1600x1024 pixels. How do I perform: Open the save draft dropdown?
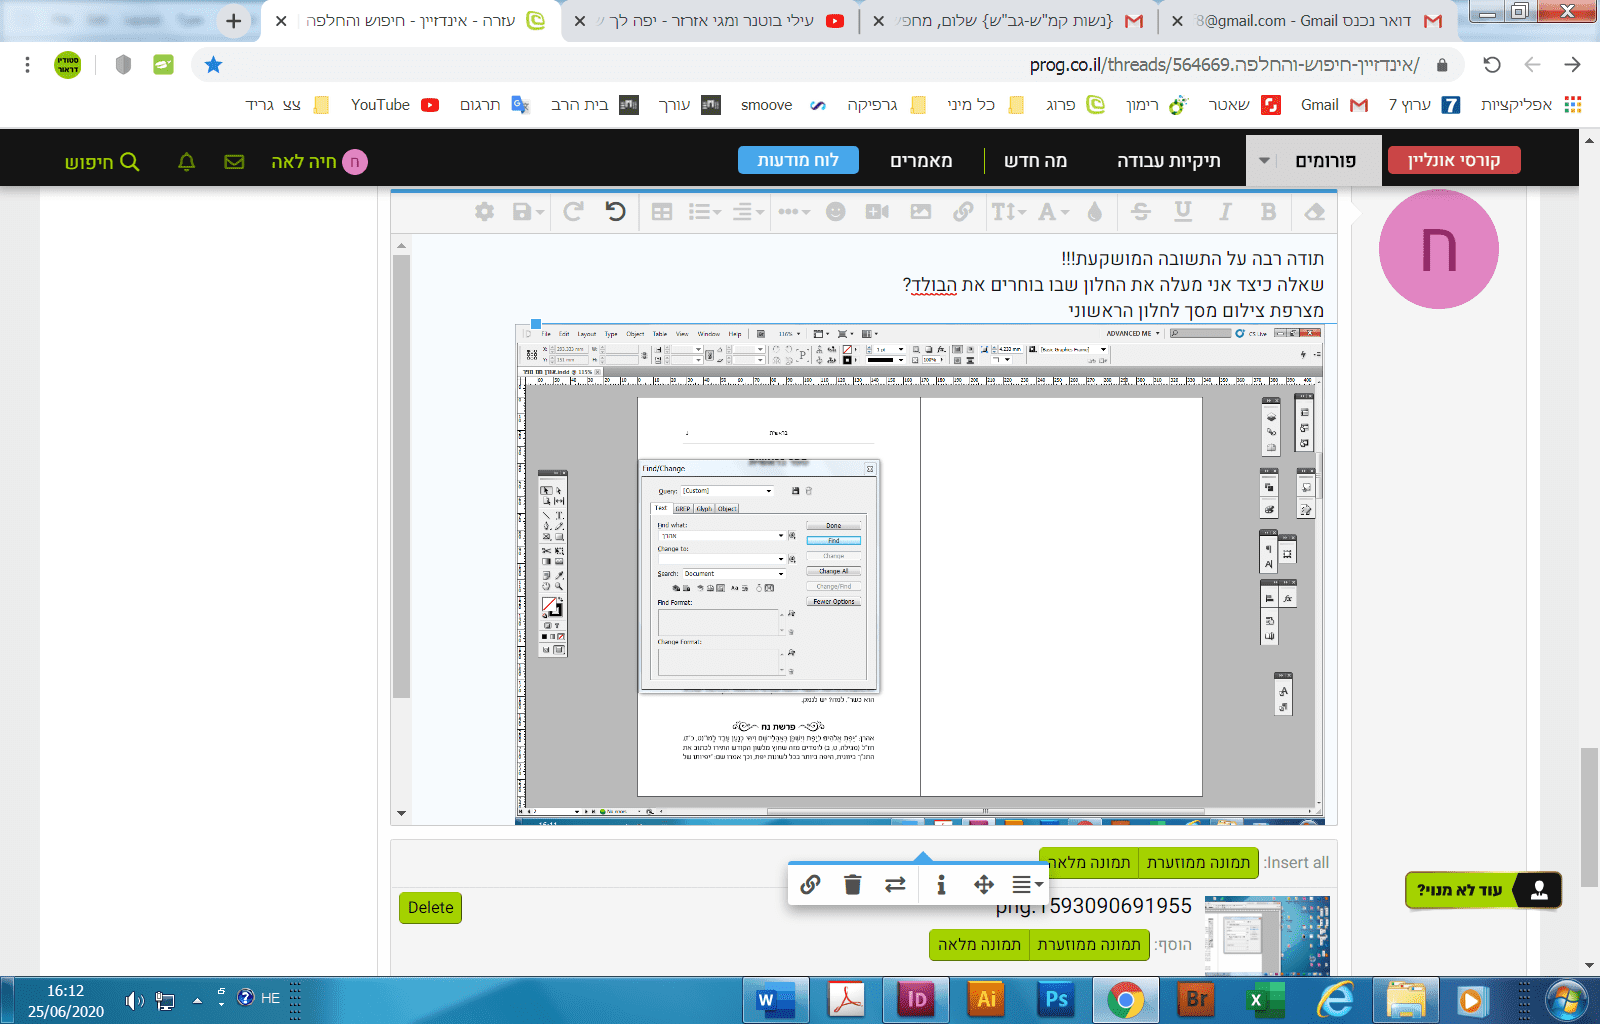coord(527,211)
